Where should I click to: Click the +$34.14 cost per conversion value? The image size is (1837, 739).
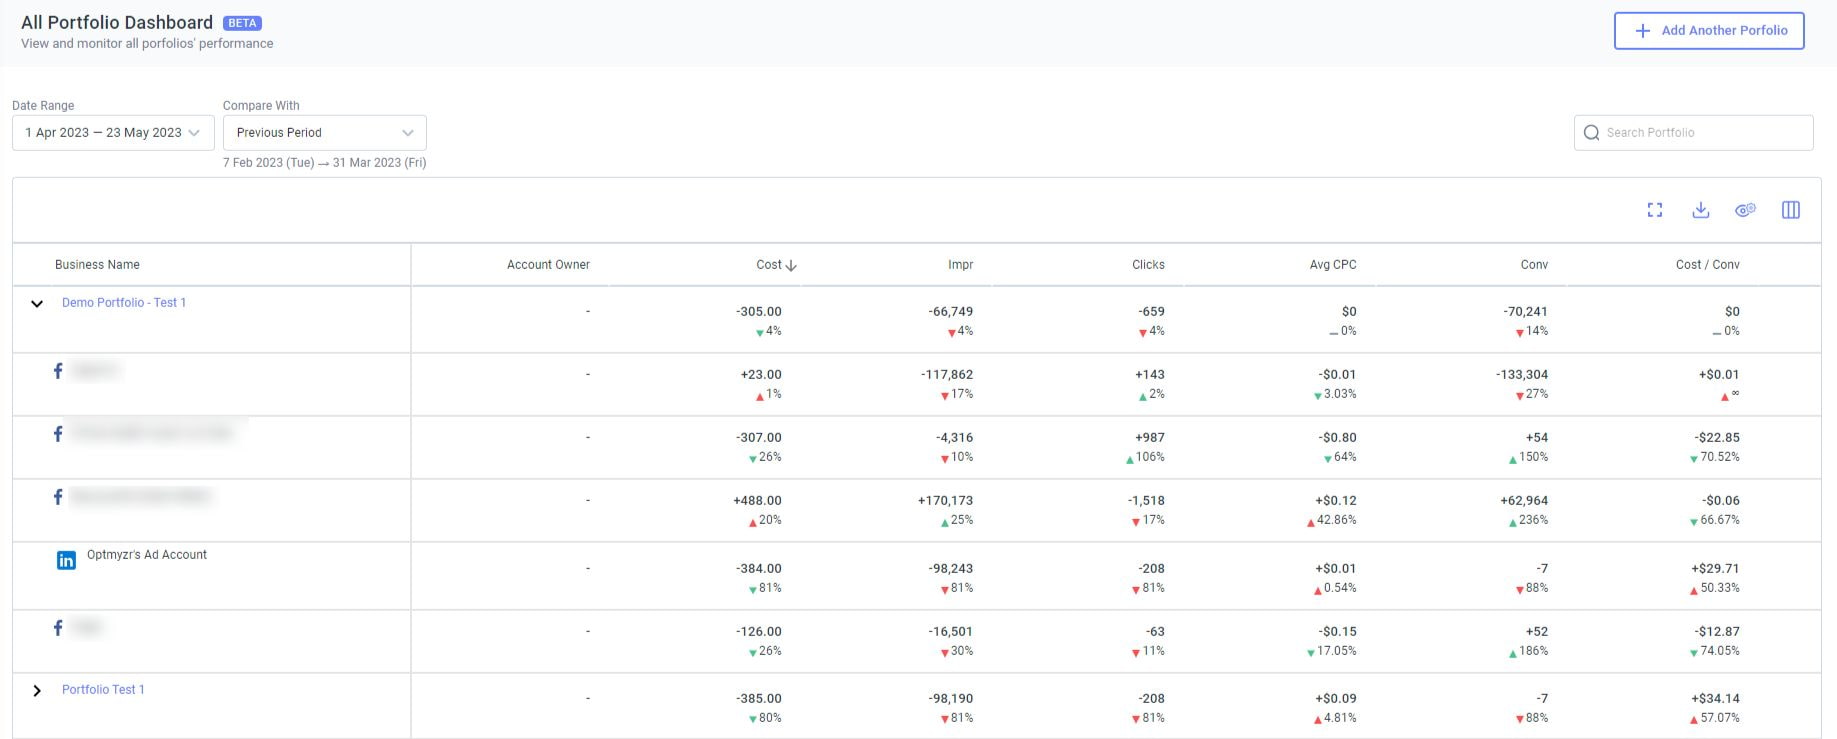(1715, 699)
